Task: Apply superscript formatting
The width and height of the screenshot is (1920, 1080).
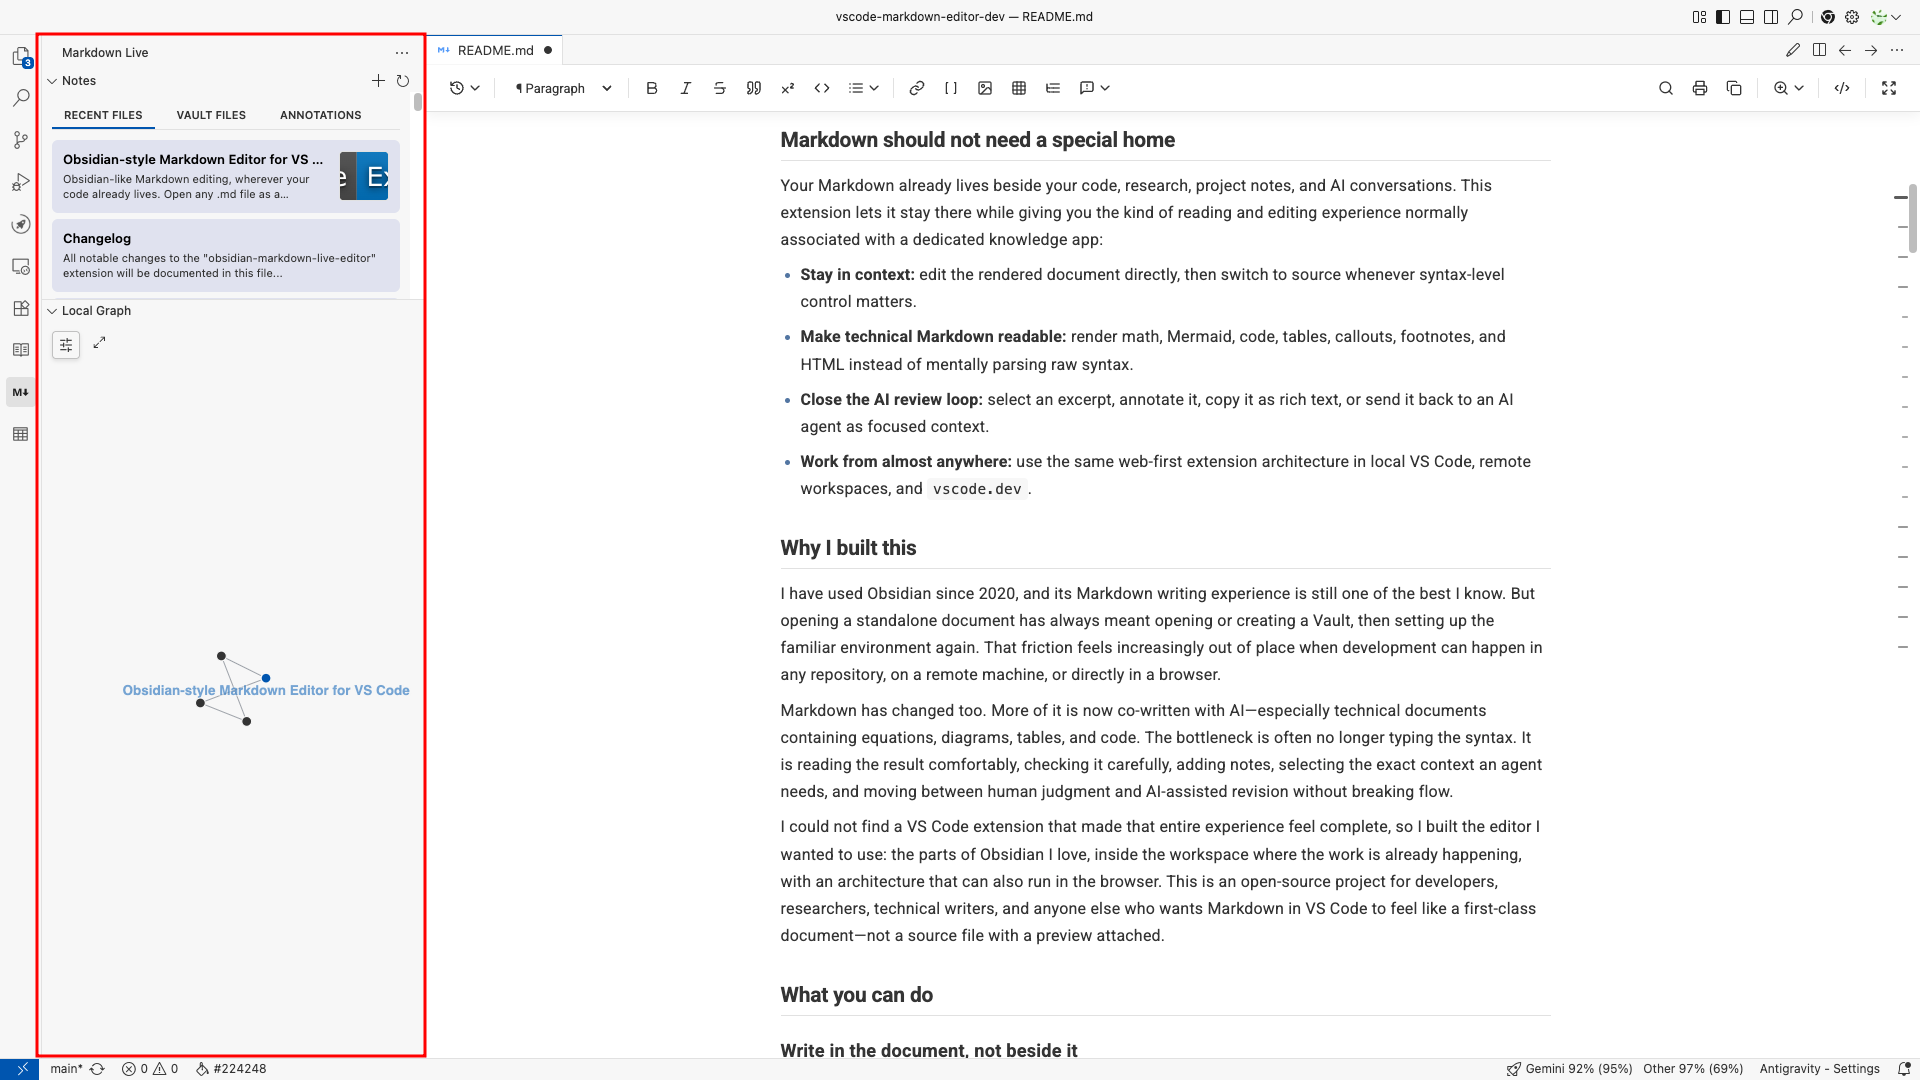Action: pyautogui.click(x=788, y=88)
